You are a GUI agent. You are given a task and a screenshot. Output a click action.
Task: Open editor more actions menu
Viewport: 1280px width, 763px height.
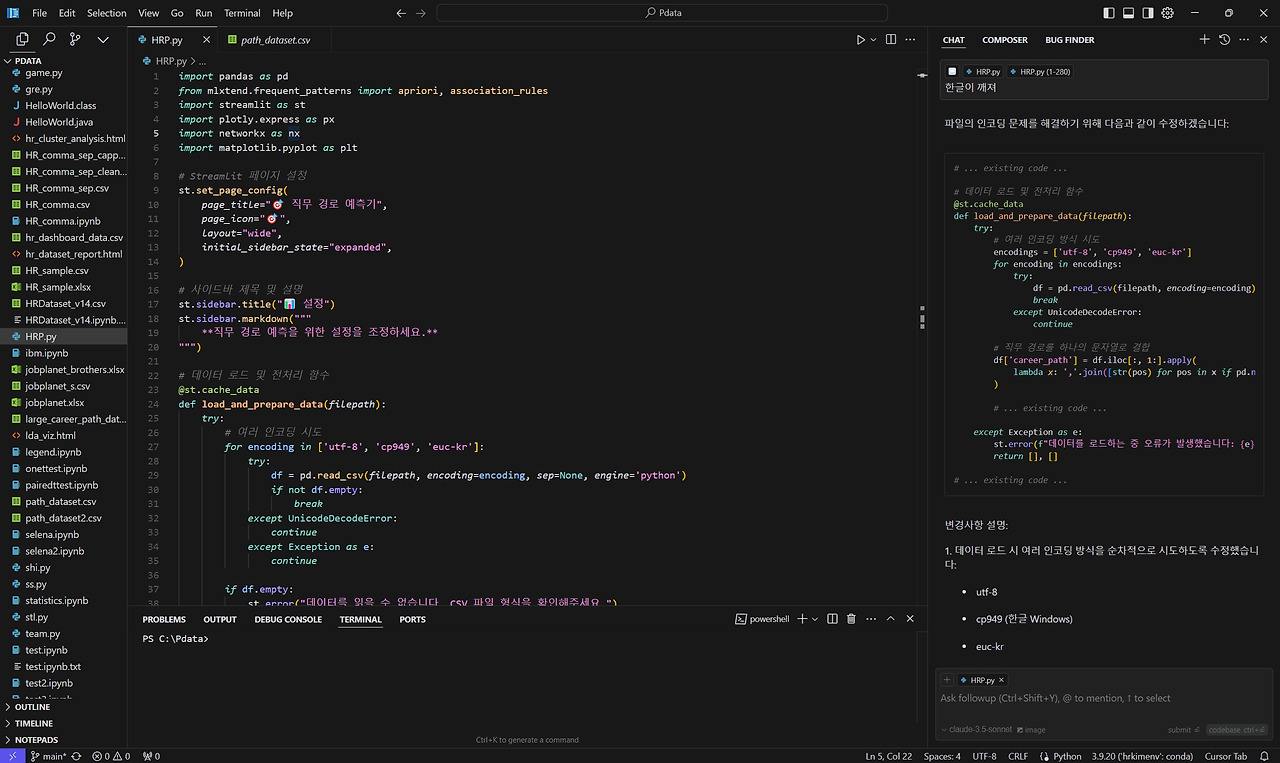click(909, 40)
